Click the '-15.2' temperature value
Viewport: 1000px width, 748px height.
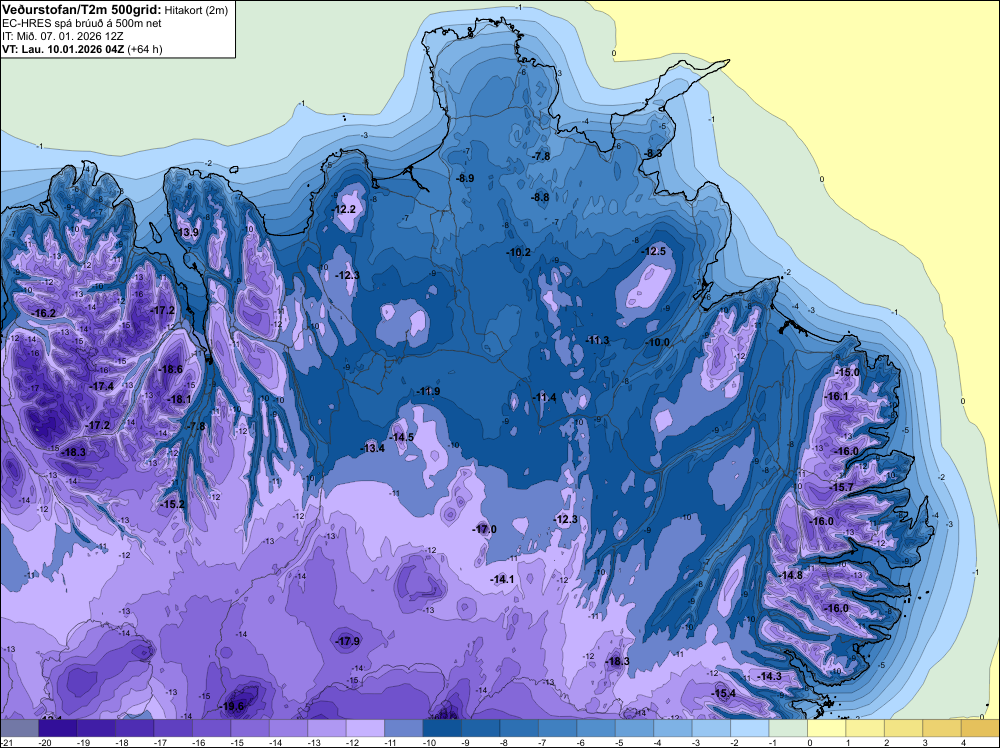[x=172, y=504]
